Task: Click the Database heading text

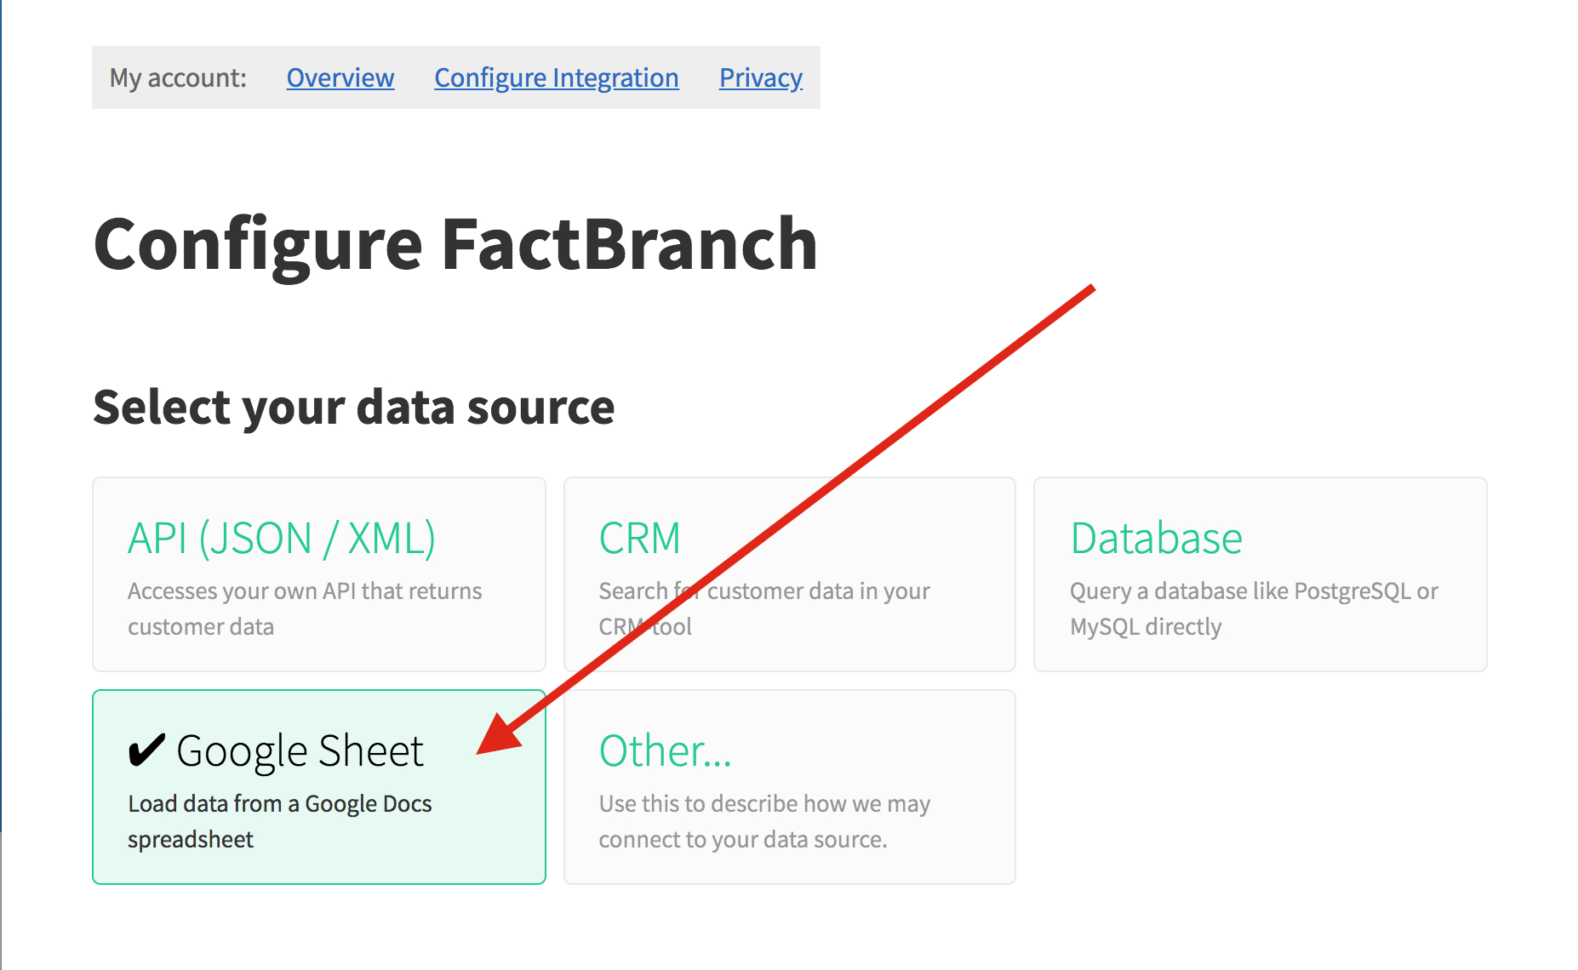Action: 1156,538
